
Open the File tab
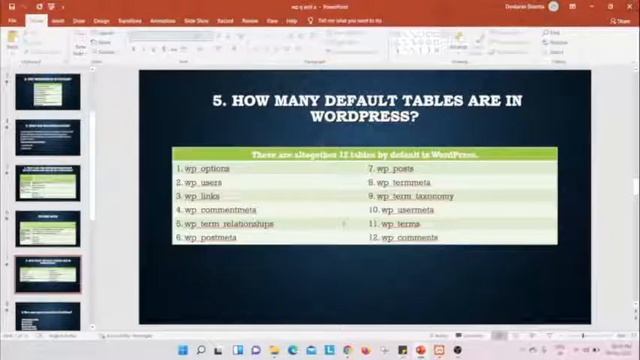(x=12, y=21)
